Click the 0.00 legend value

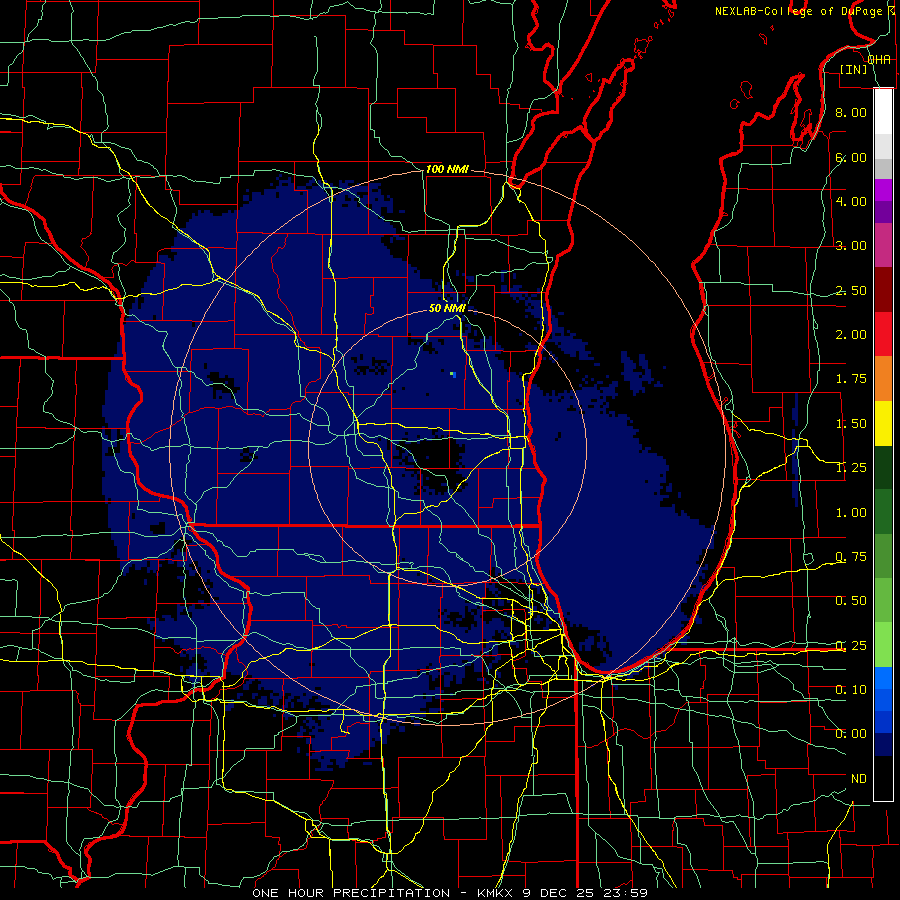(x=851, y=734)
